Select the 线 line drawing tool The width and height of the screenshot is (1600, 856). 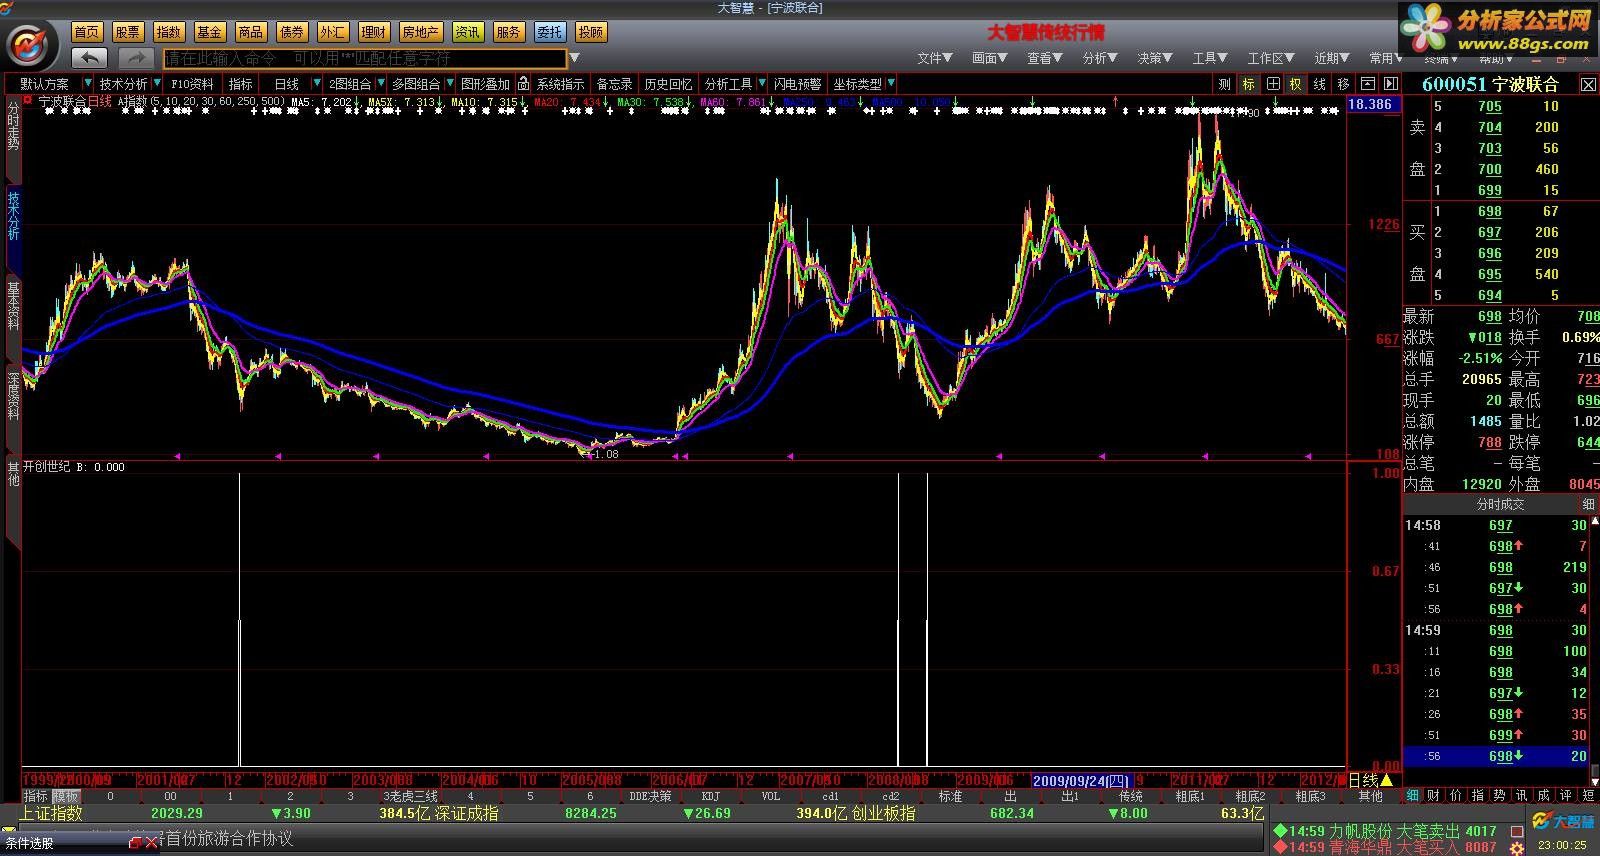1320,84
